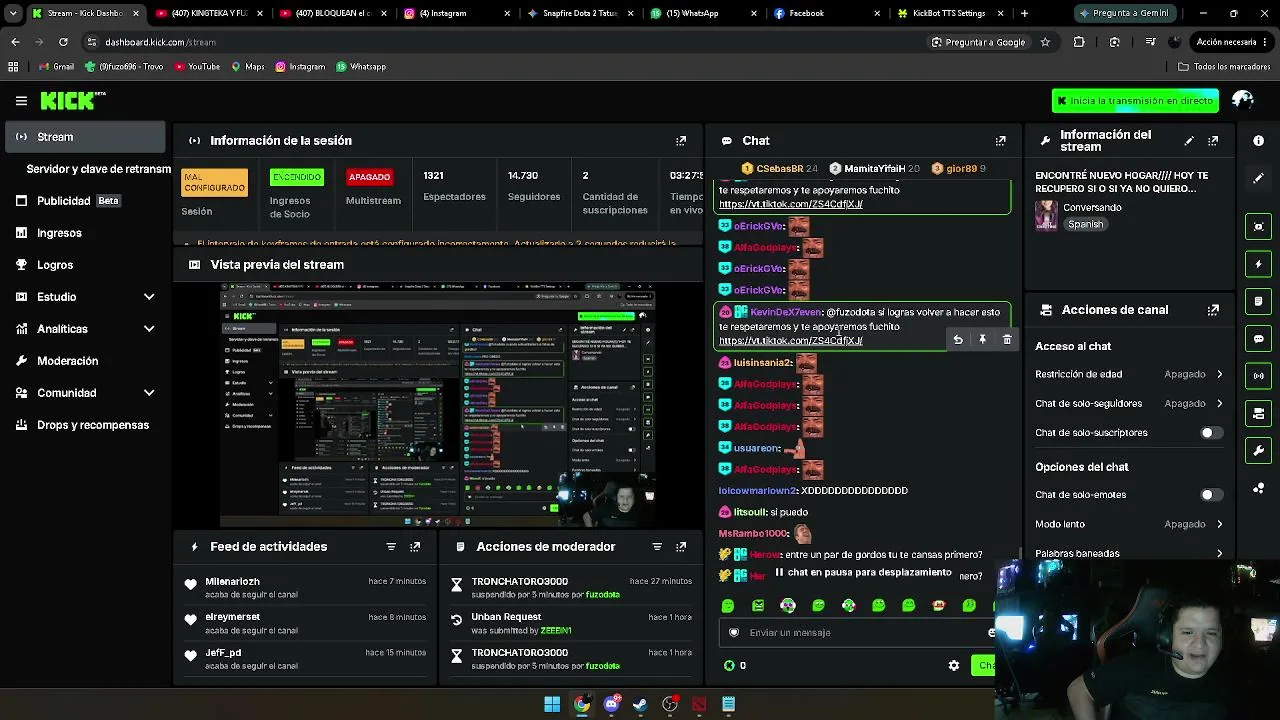
Task: Pop out the Información del stream panel
Action: tap(1213, 141)
